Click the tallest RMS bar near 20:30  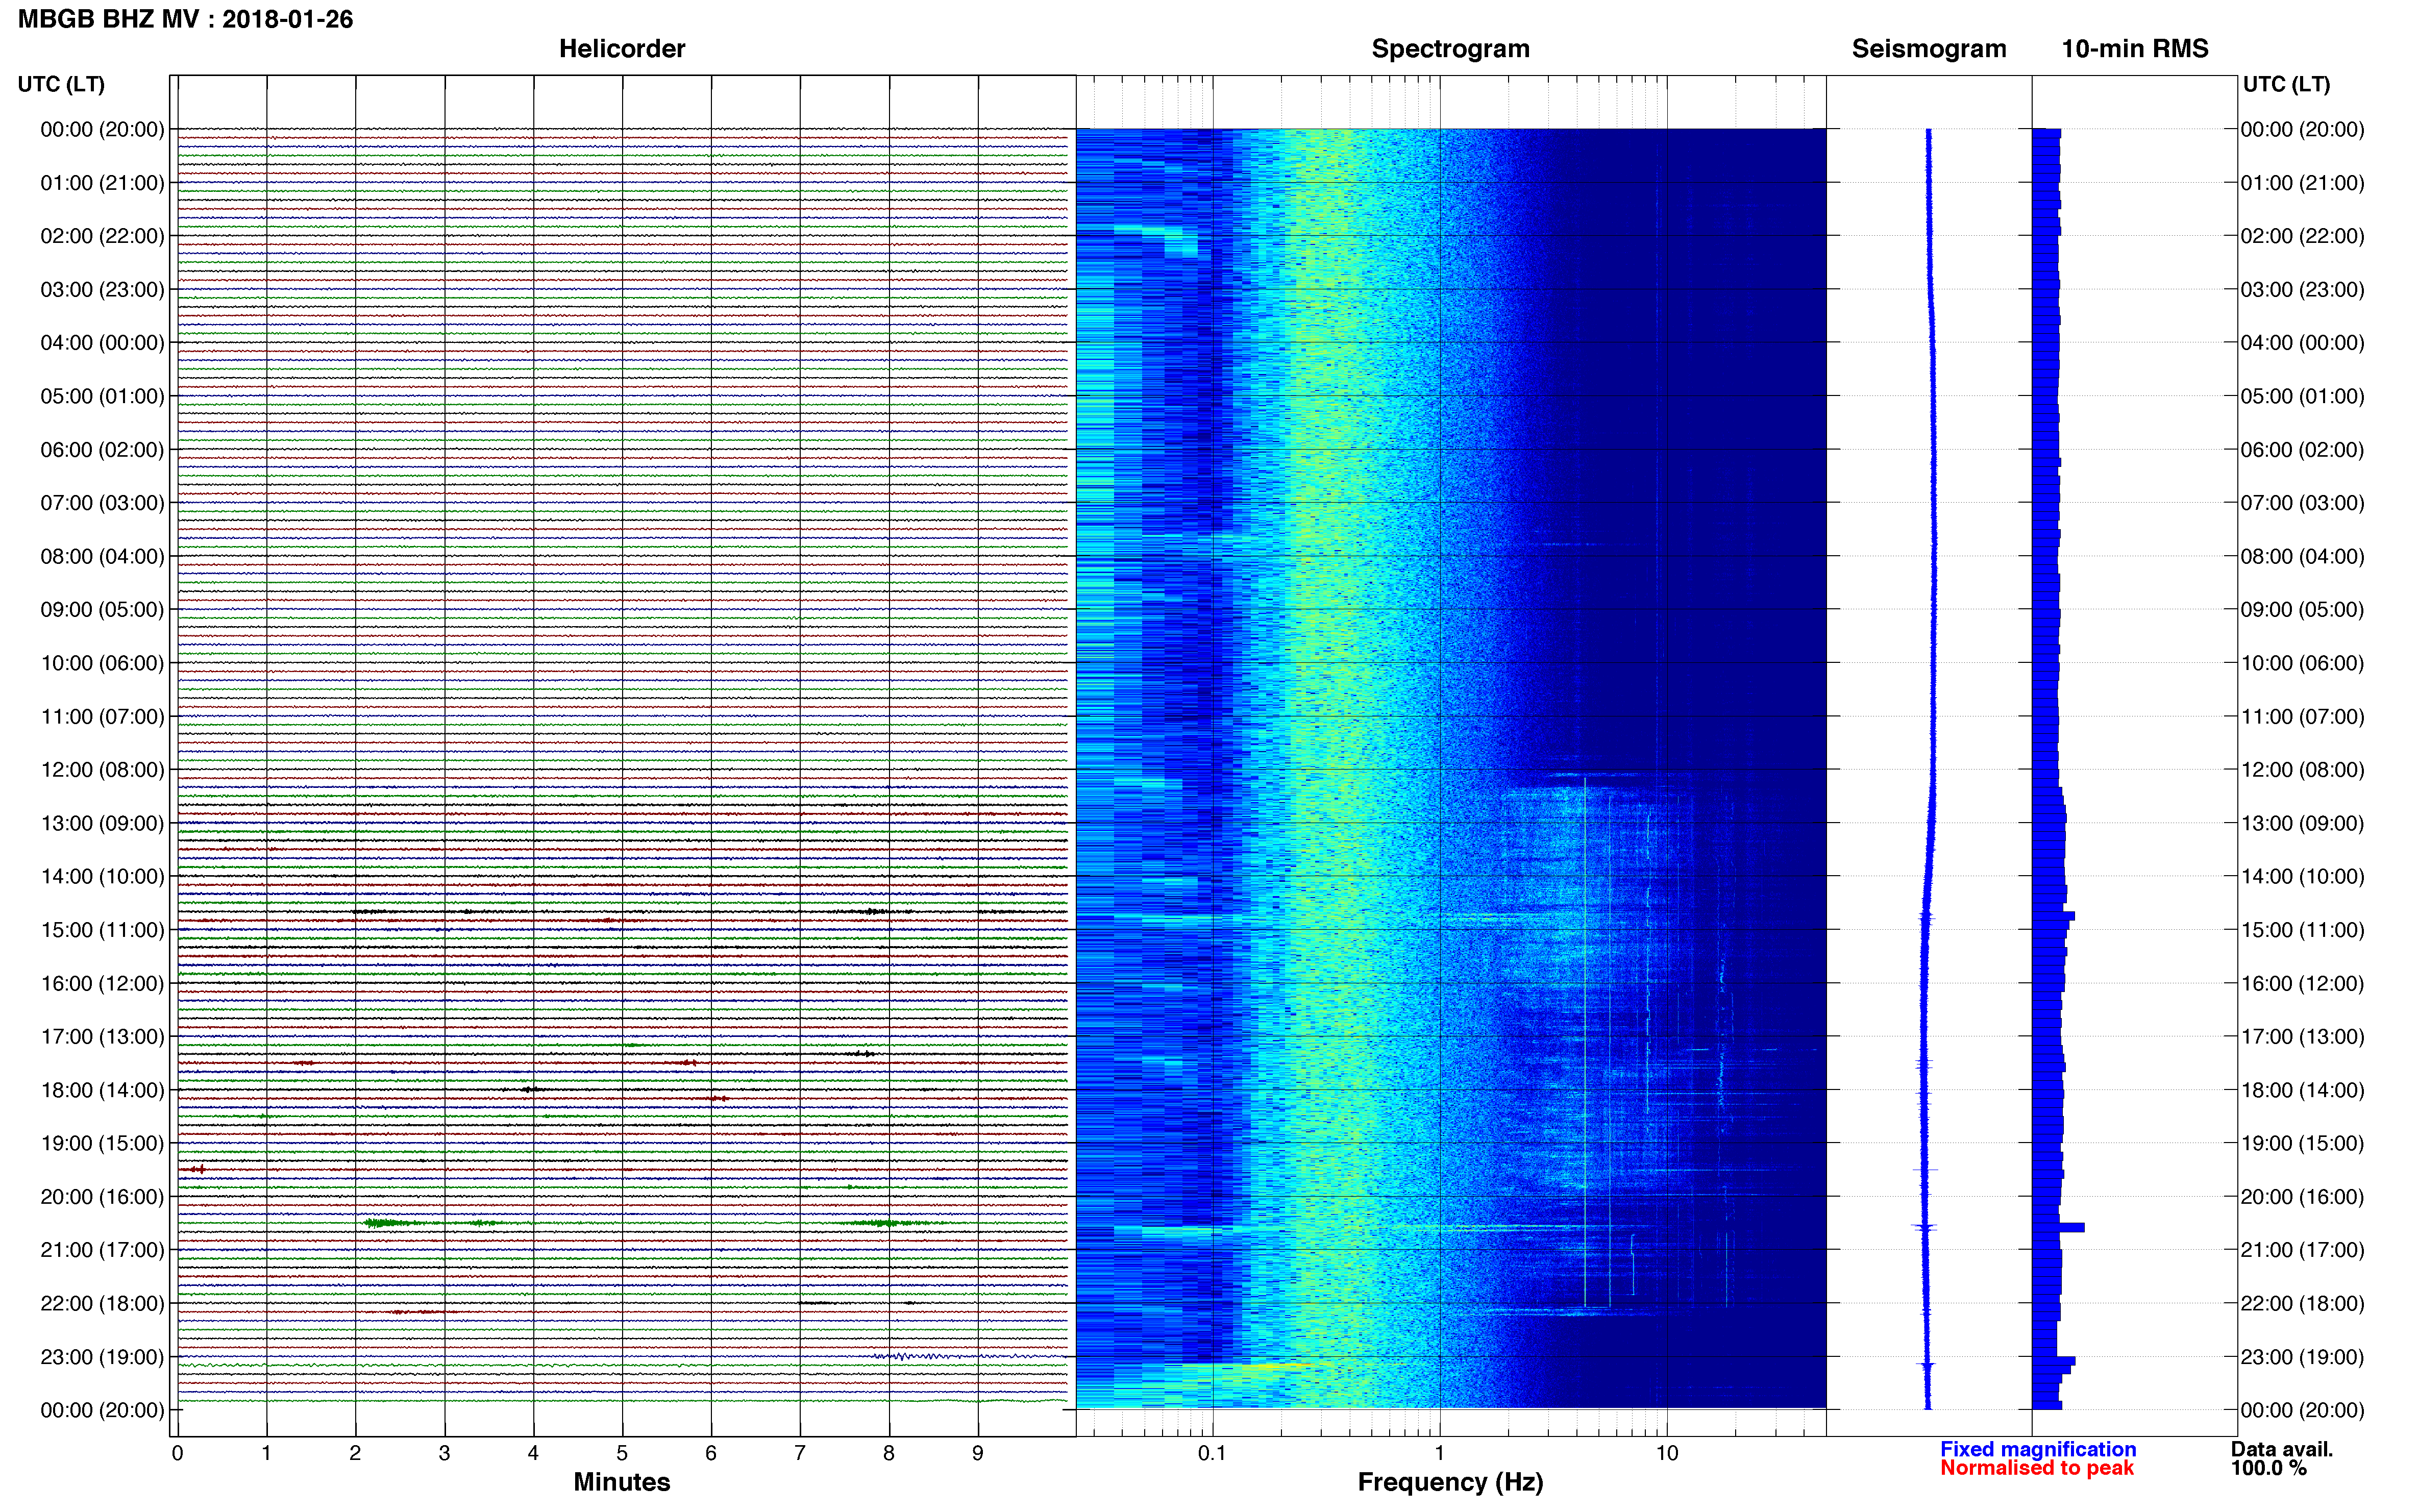tap(2058, 1227)
